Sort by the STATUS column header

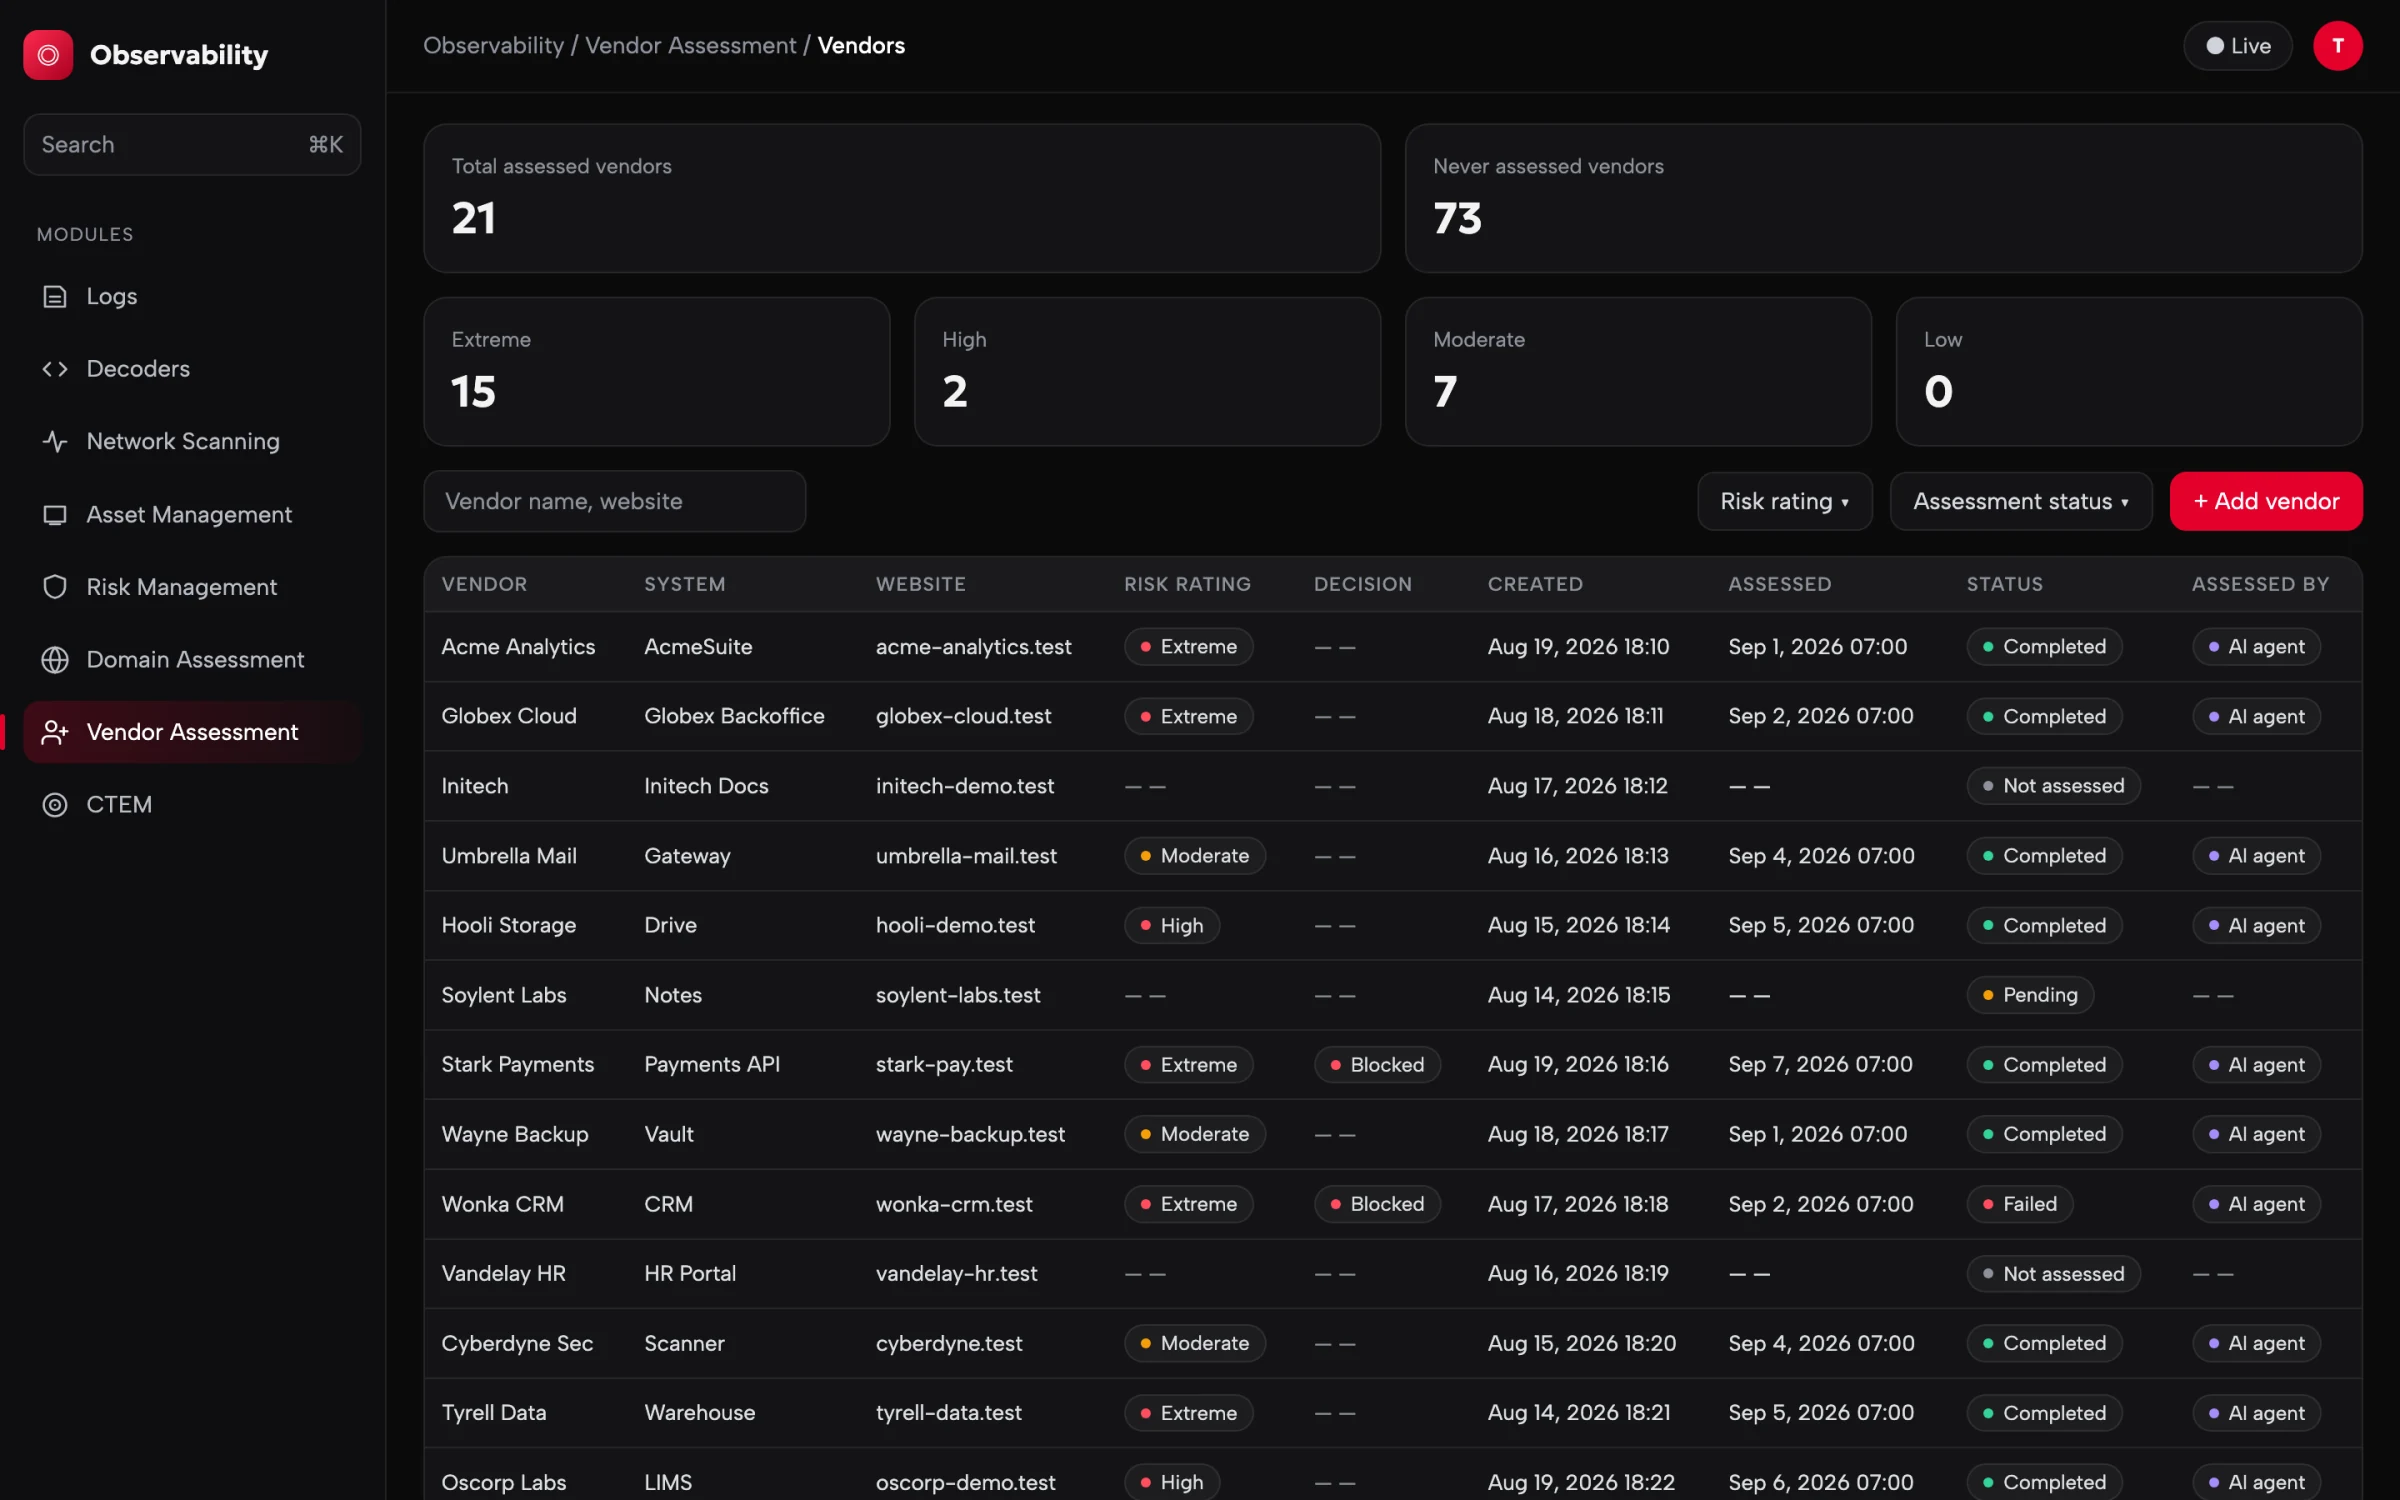pos(2004,584)
